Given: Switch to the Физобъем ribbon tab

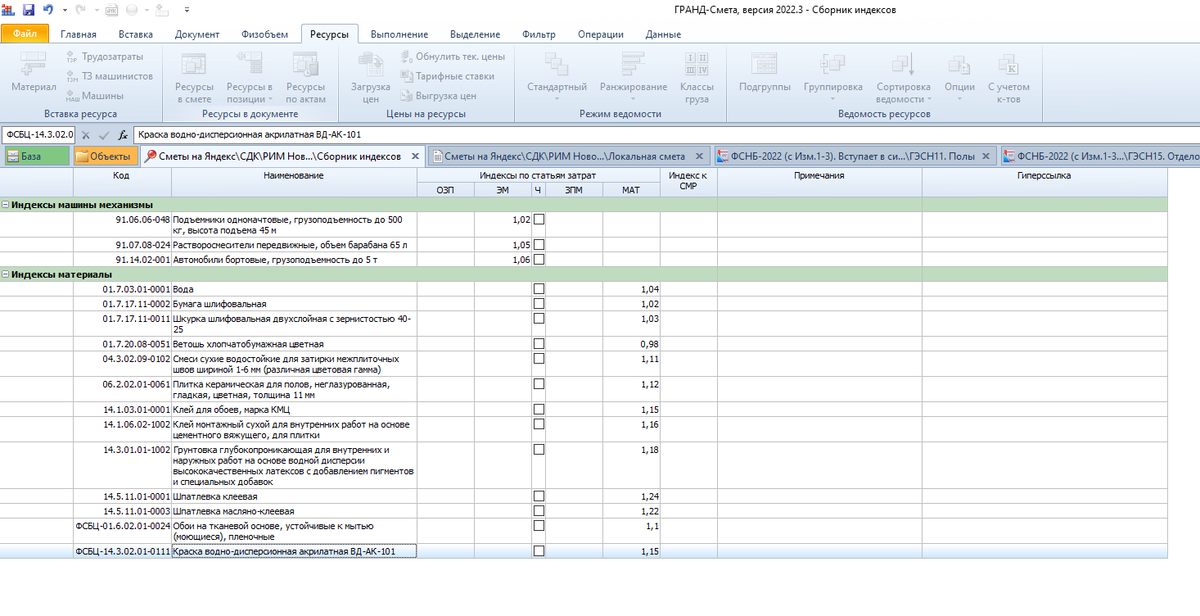Looking at the screenshot, I should (265, 34).
